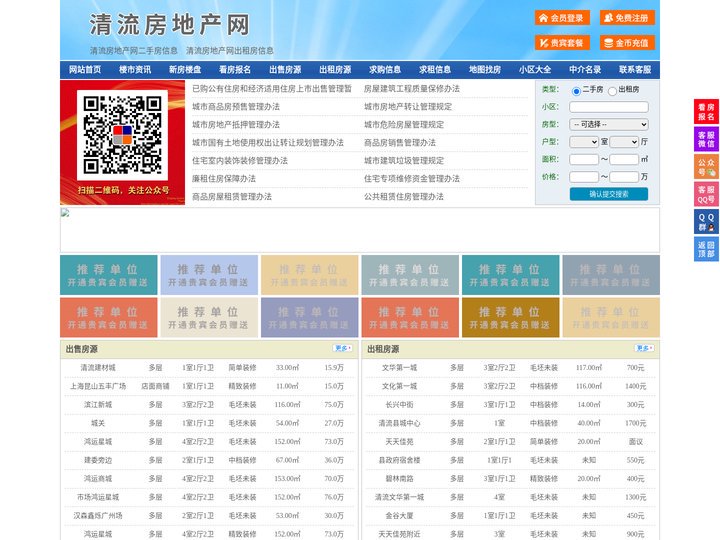Image resolution: width=720 pixels, height=540 pixels.
Task: Click the pink 客服QQ号 side icon
Action: coord(706,194)
